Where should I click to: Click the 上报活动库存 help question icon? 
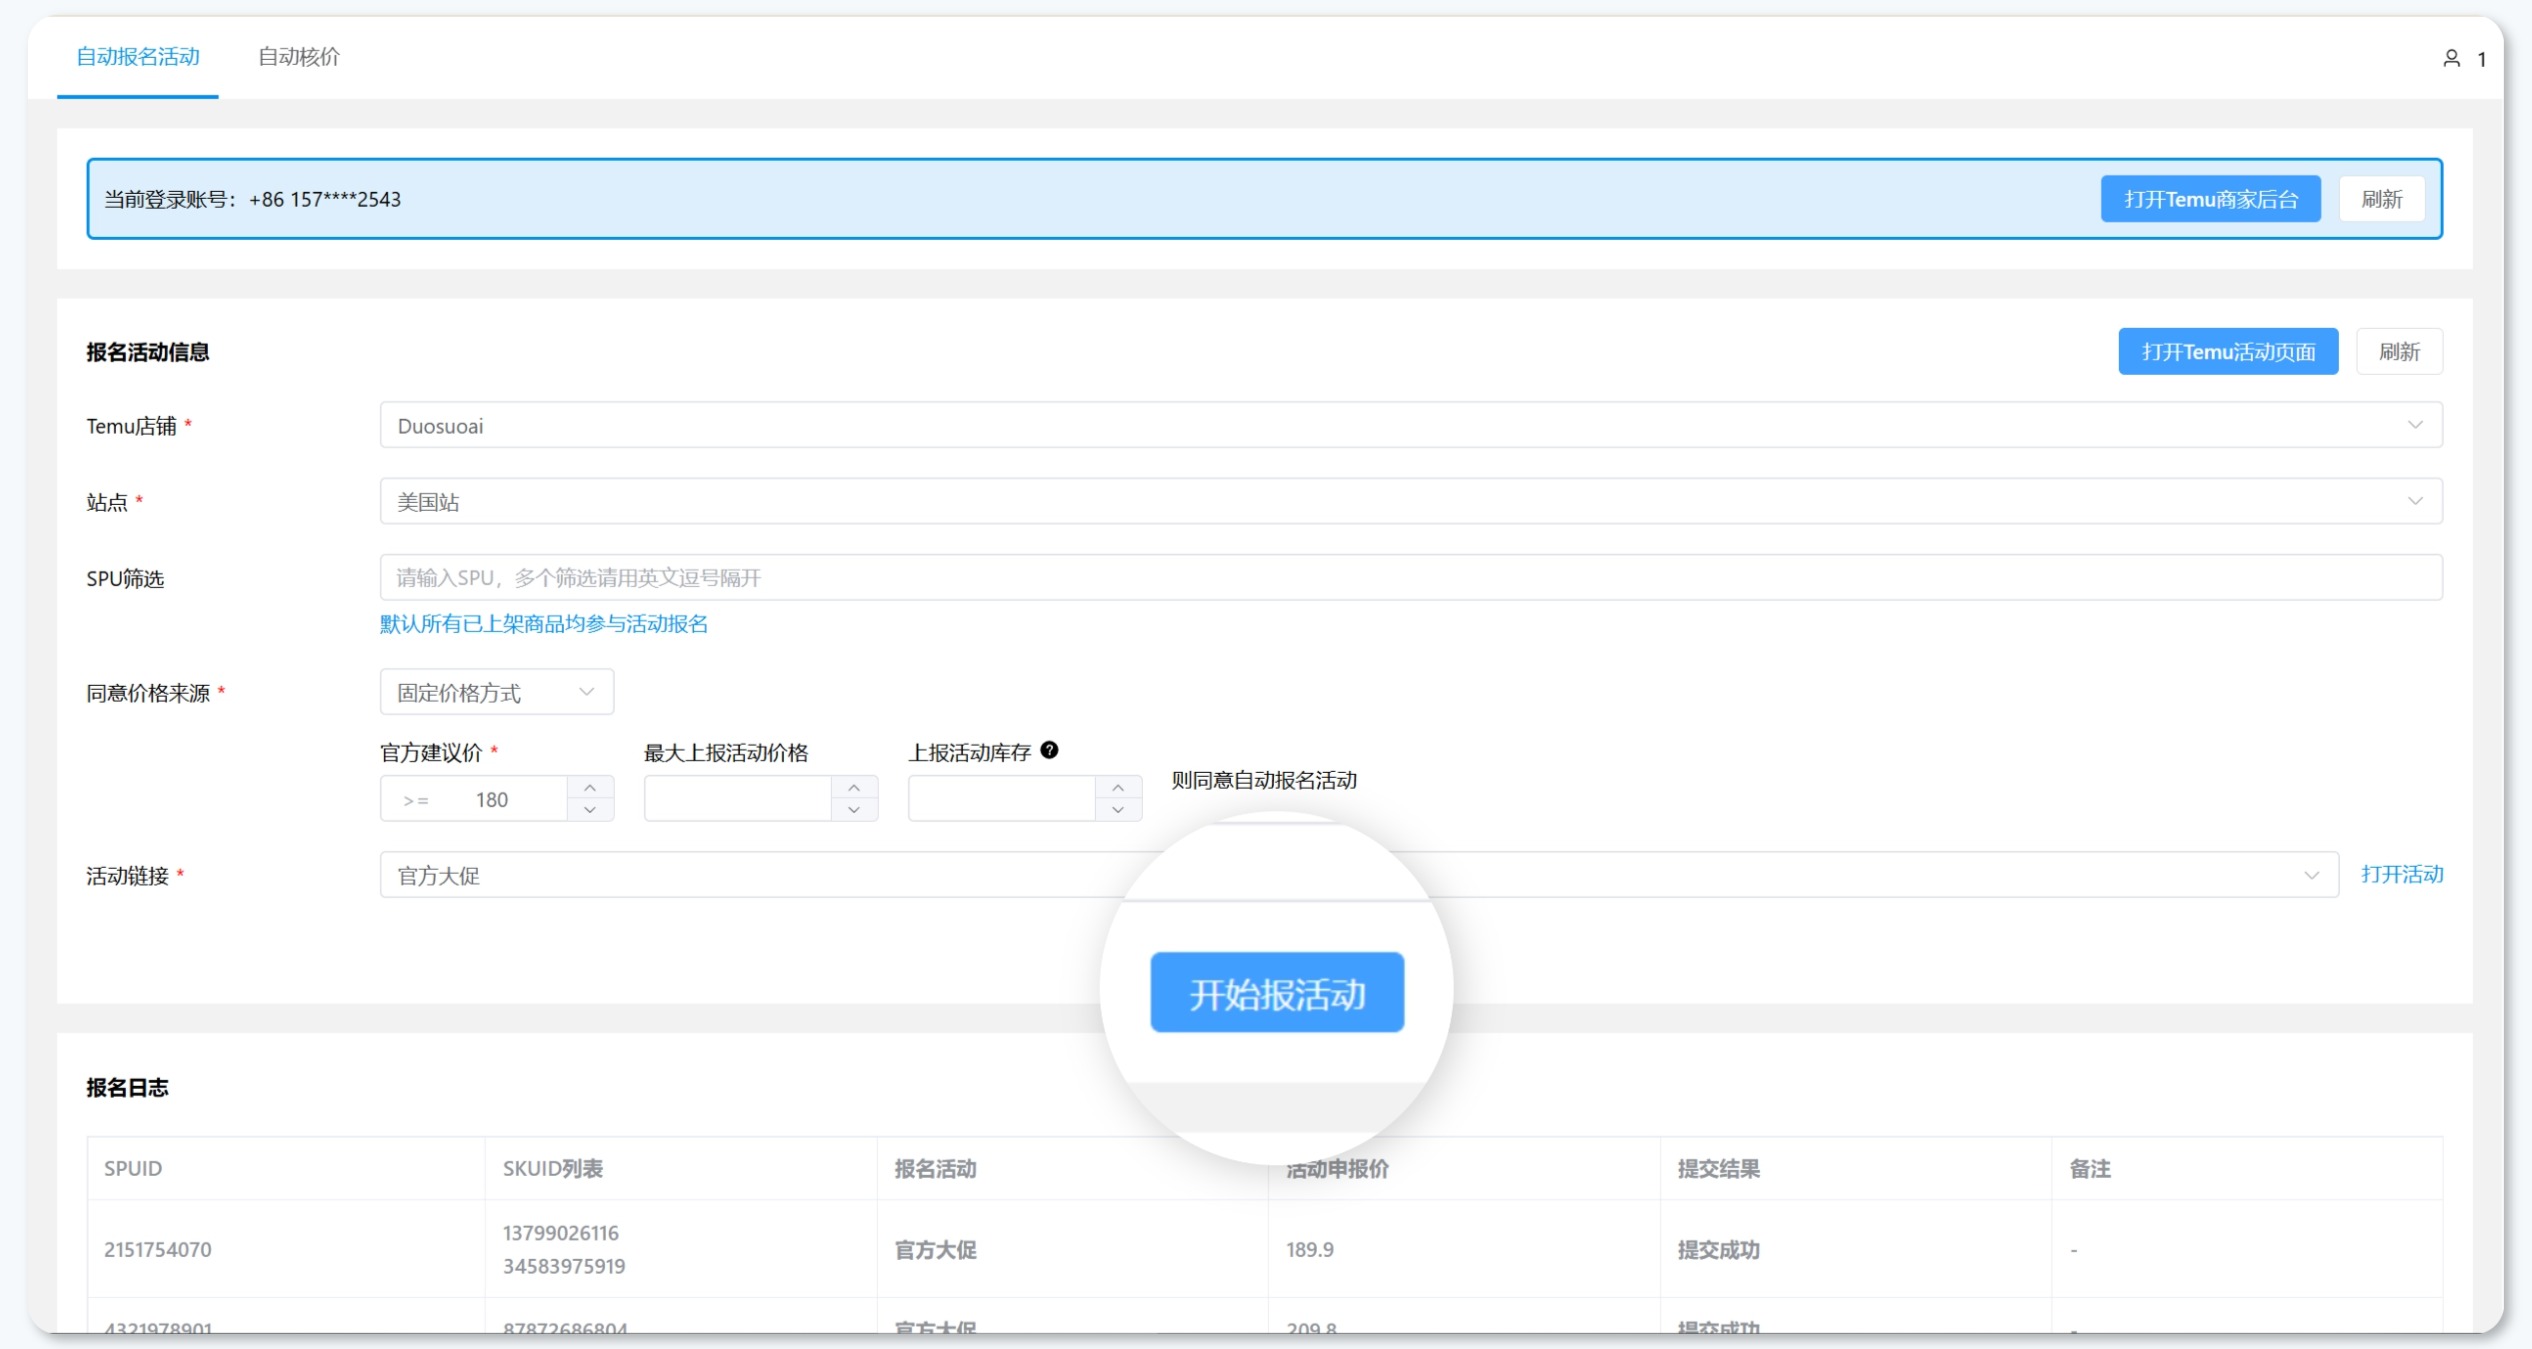click(1049, 750)
